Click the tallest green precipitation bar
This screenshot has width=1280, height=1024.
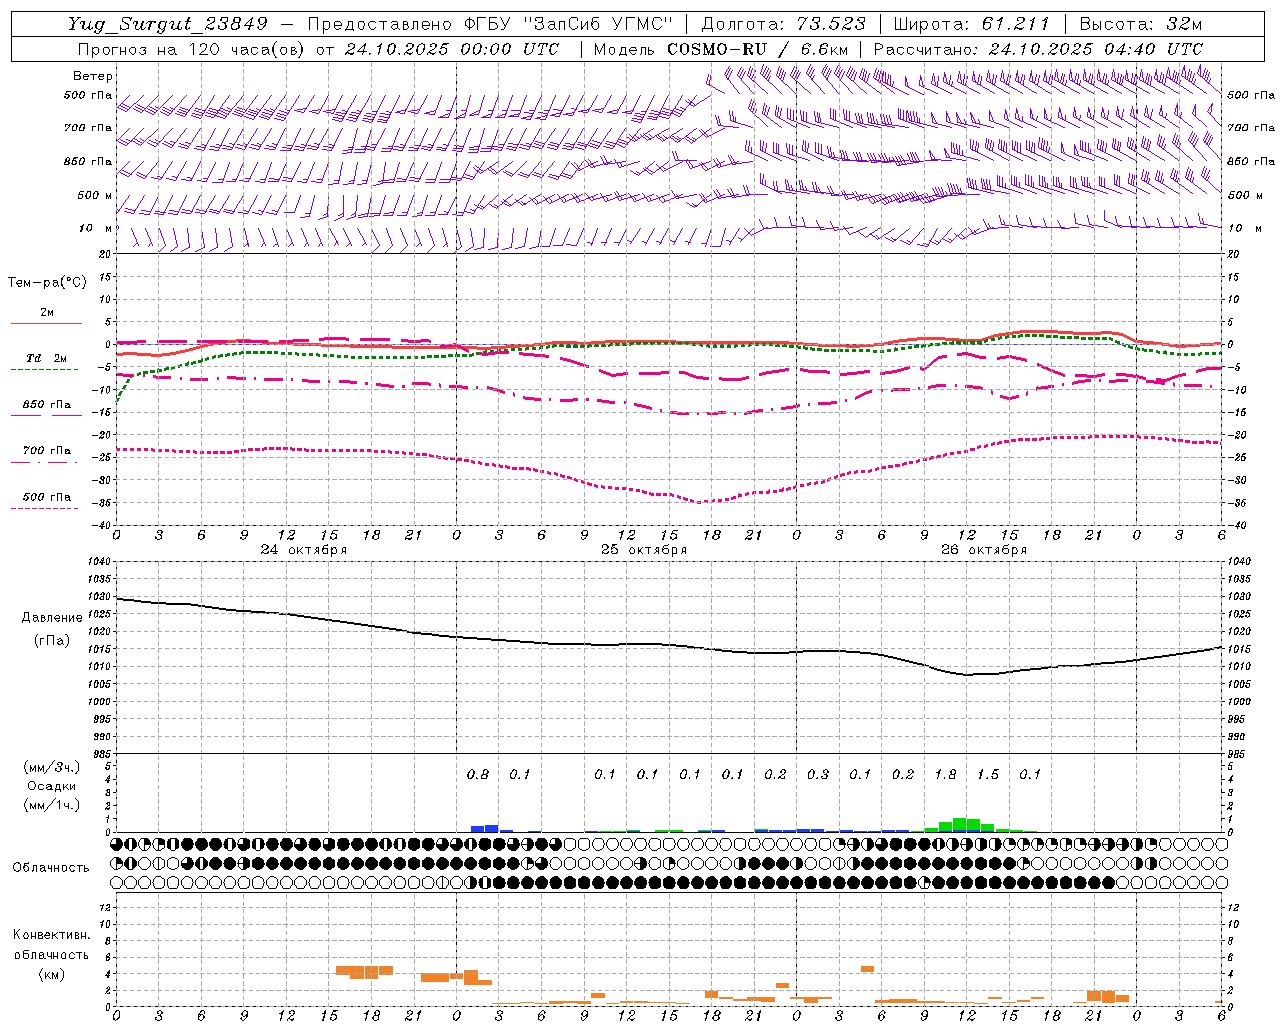960,825
